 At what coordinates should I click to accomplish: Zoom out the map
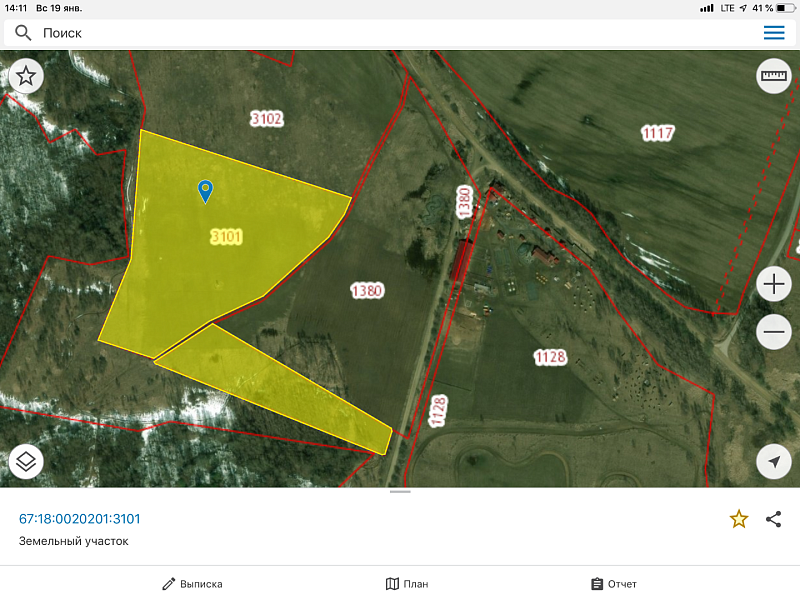(774, 332)
